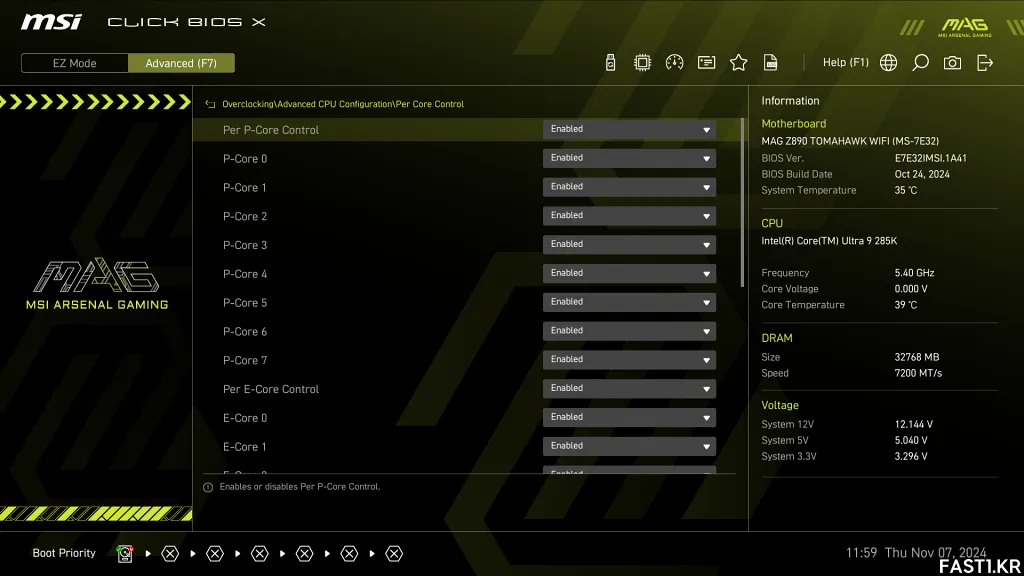This screenshot has height=576, width=1024.
Task: Open the speedometer overclocking icon
Action: 674,63
